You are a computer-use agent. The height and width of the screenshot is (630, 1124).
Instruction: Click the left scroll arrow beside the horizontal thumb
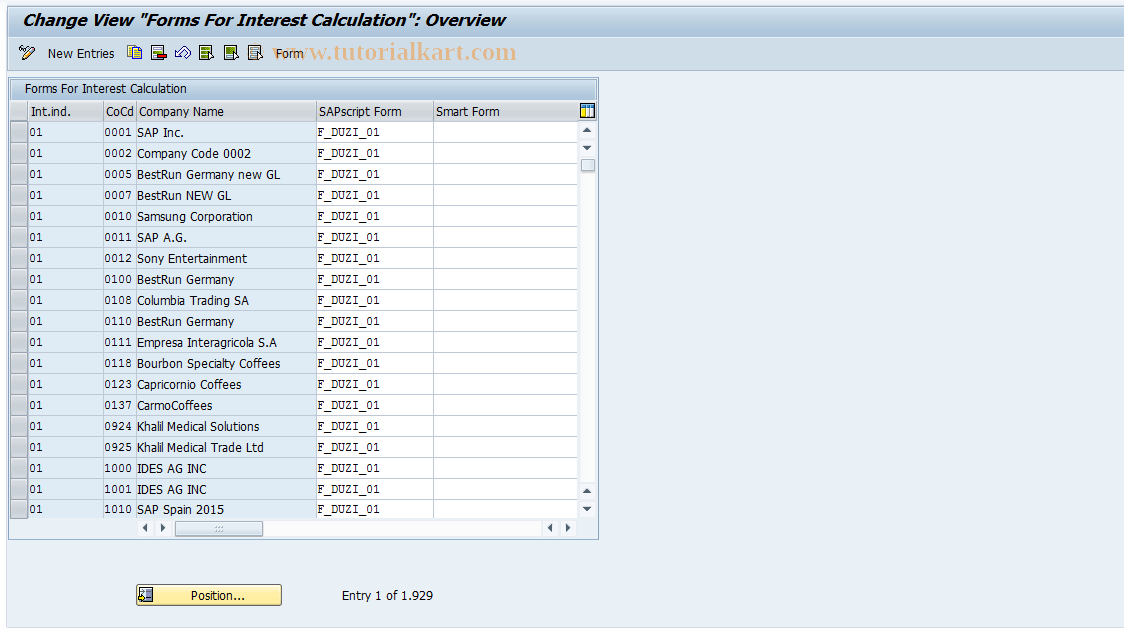click(146, 528)
